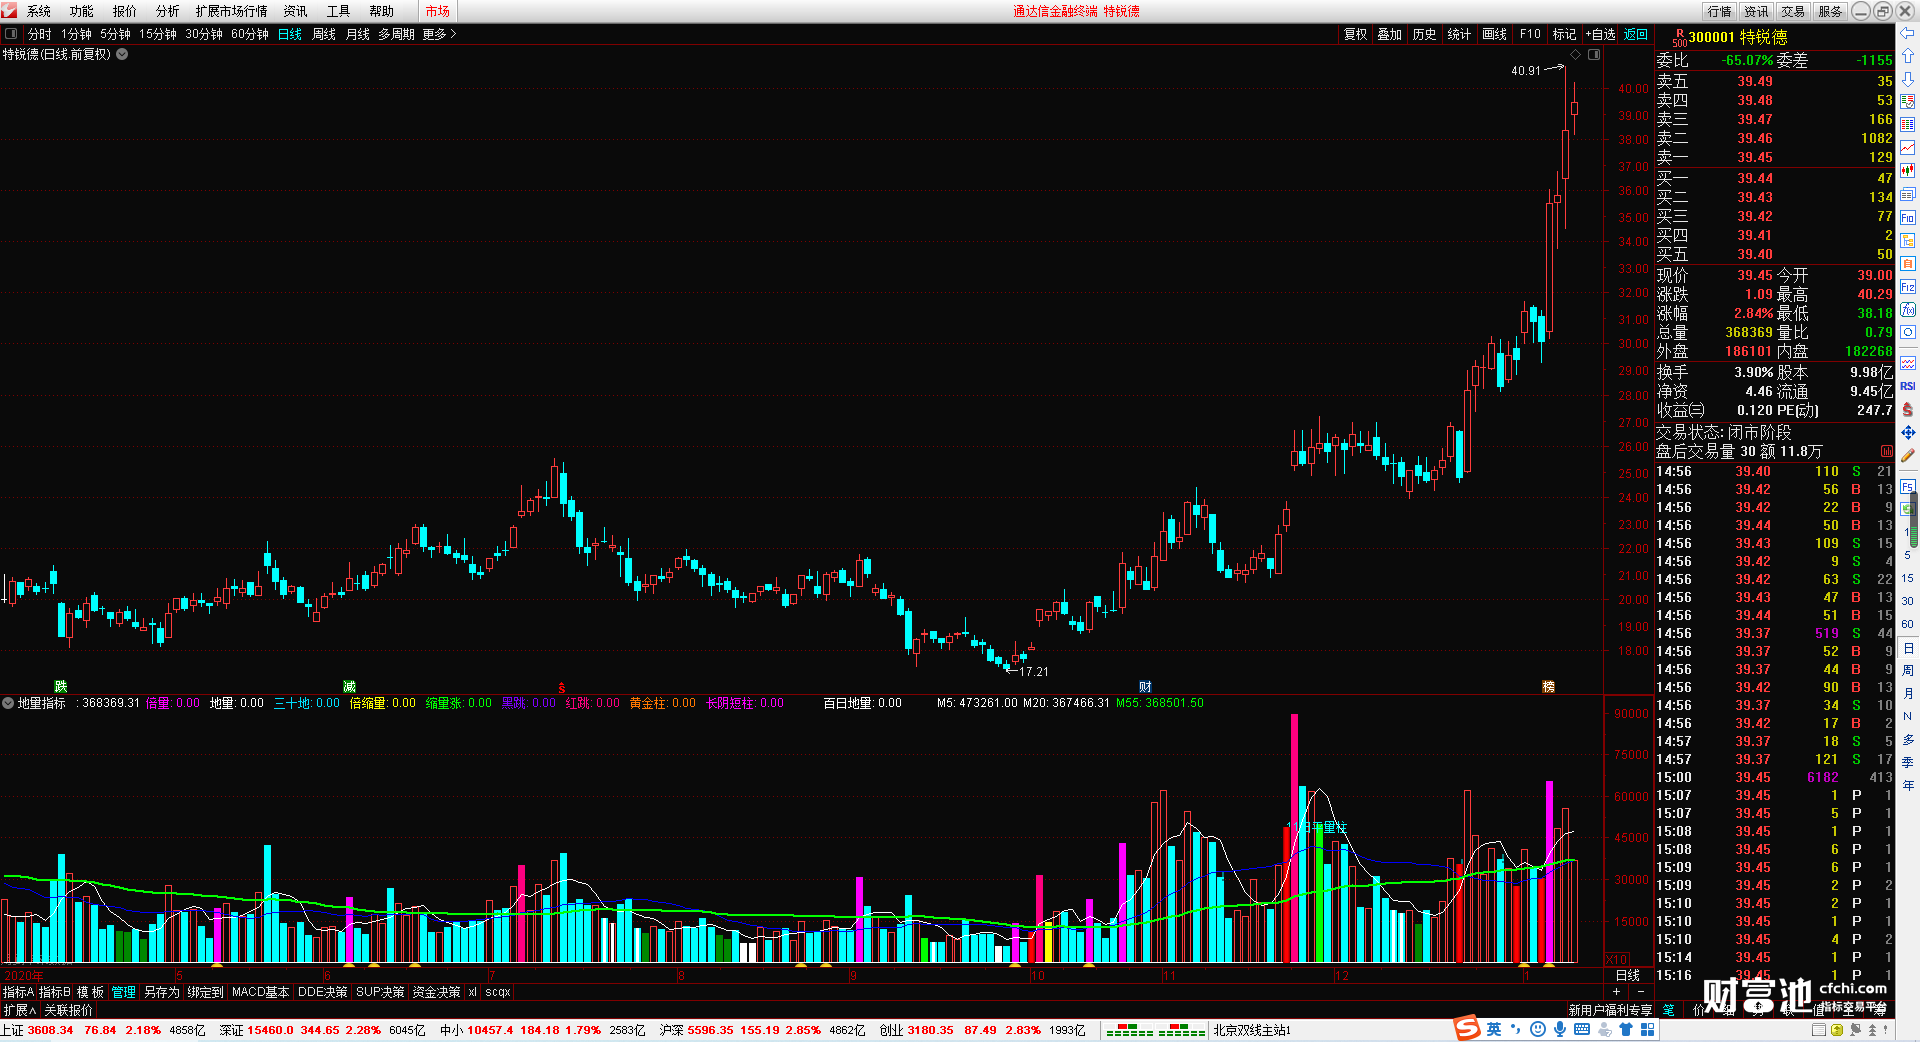Open the F10 company info sidebar icon
Viewport: 1920px width, 1042px height.
click(x=1907, y=218)
